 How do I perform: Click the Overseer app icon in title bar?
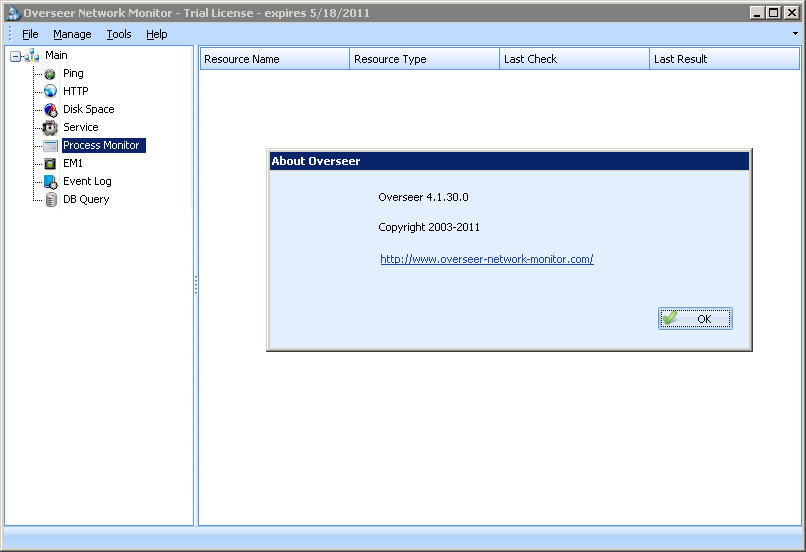point(13,13)
